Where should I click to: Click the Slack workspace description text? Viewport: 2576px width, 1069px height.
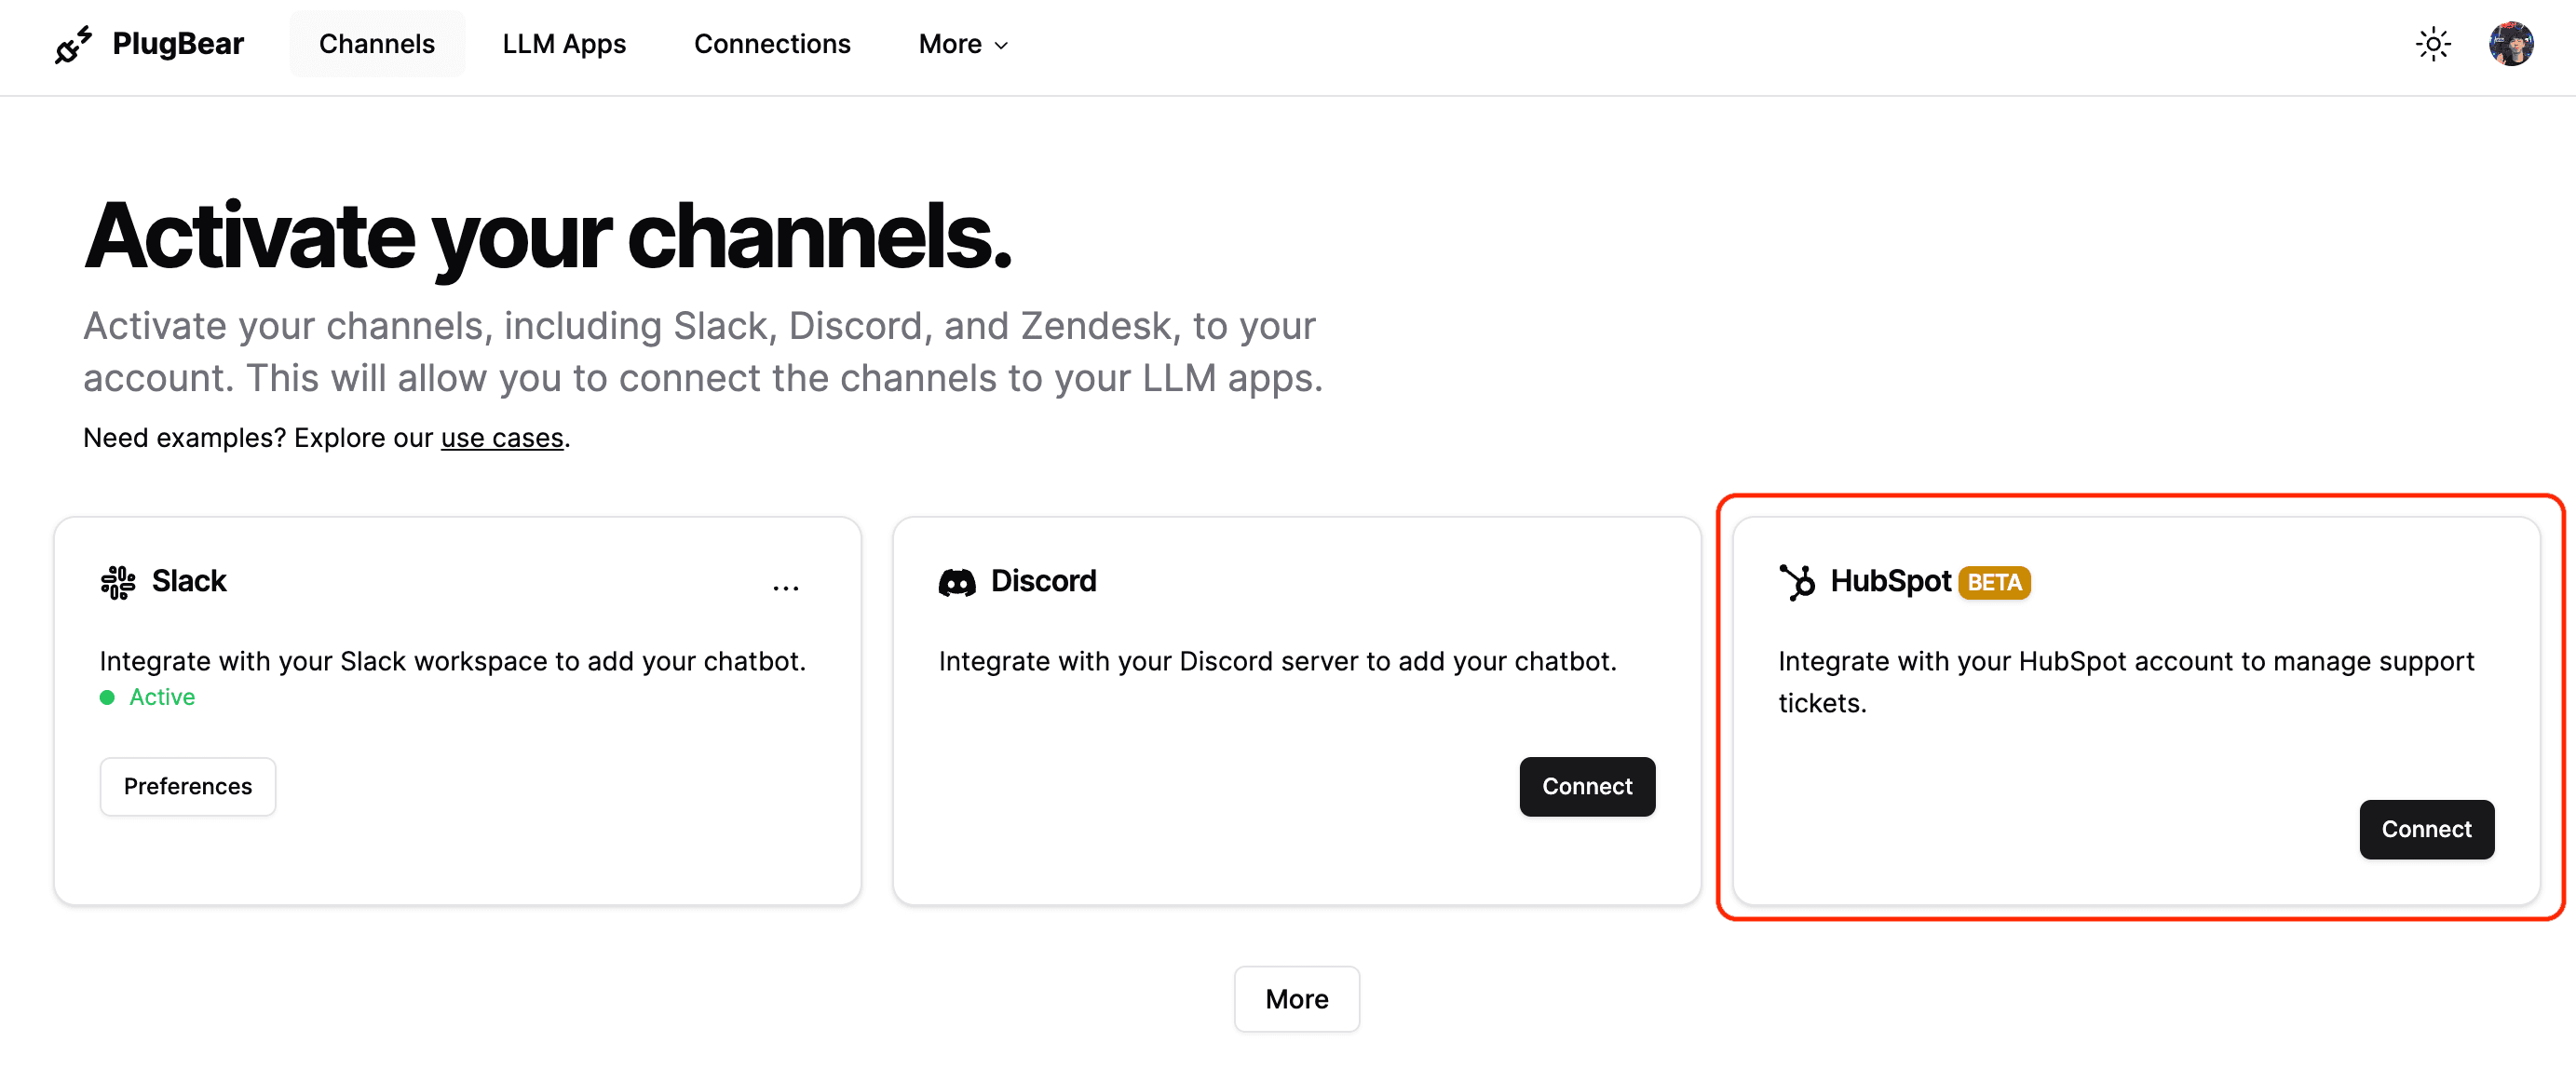coord(452,661)
